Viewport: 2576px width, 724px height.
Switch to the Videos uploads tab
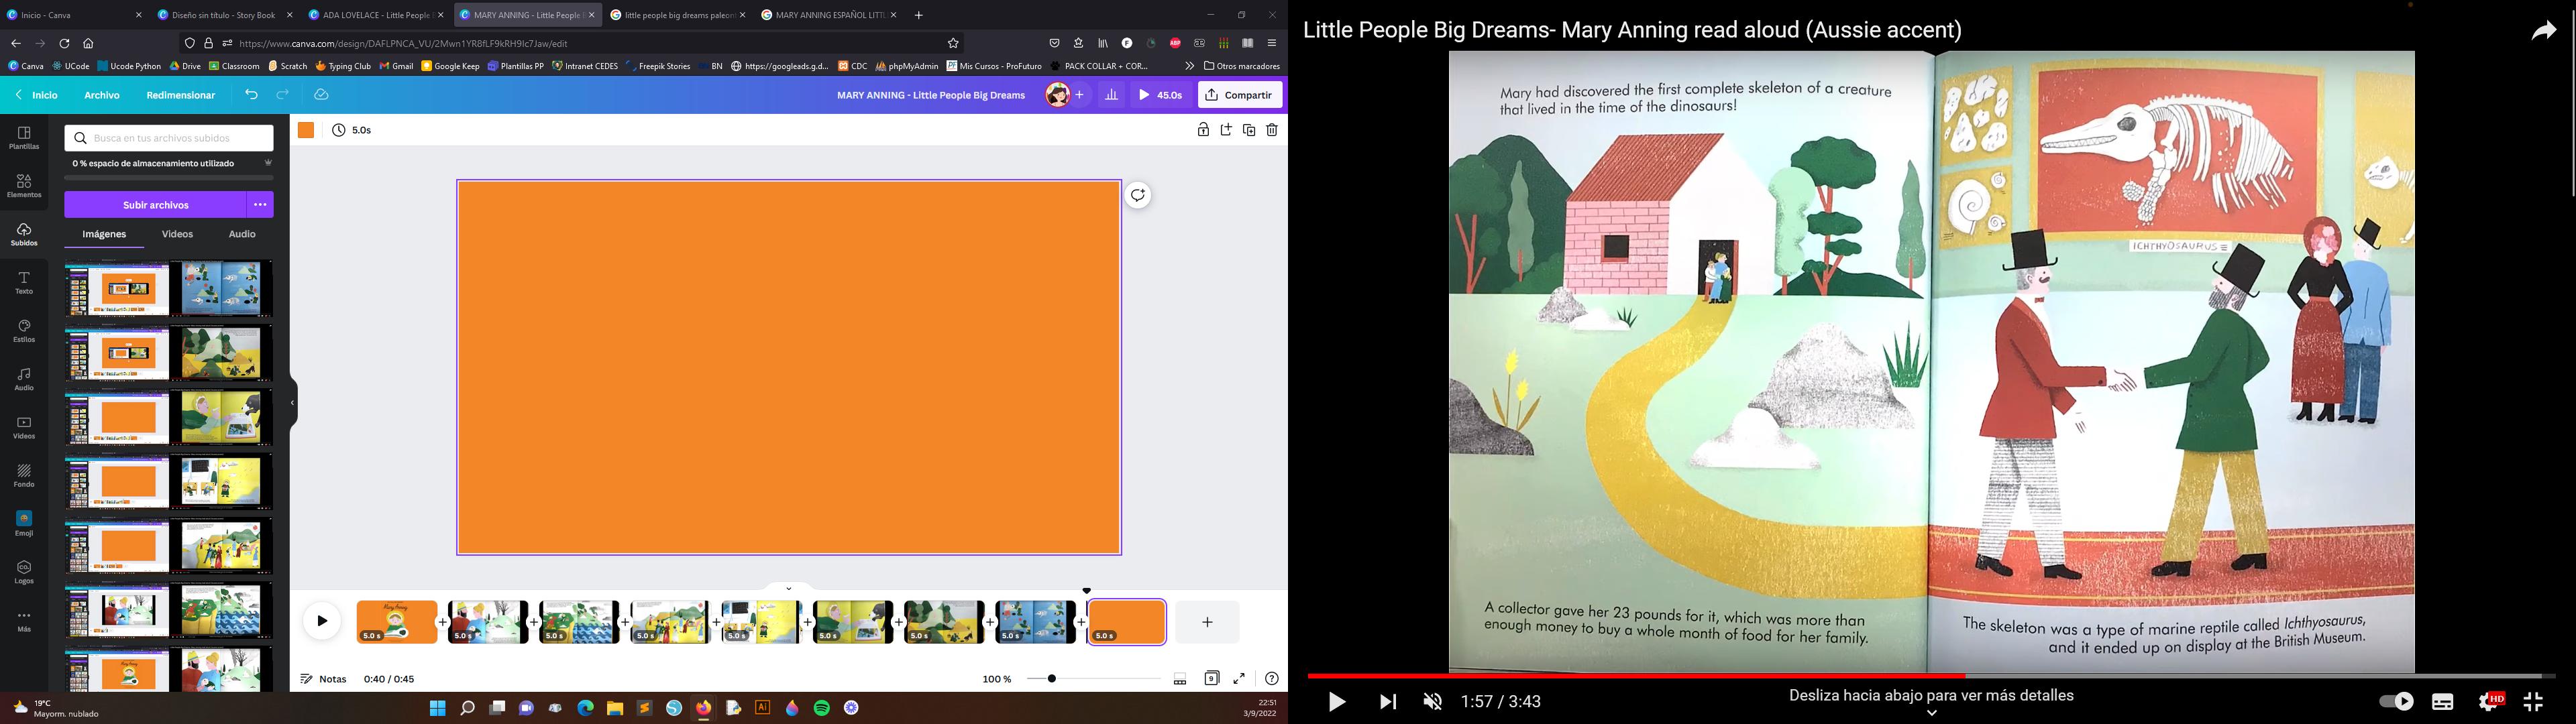coord(177,234)
